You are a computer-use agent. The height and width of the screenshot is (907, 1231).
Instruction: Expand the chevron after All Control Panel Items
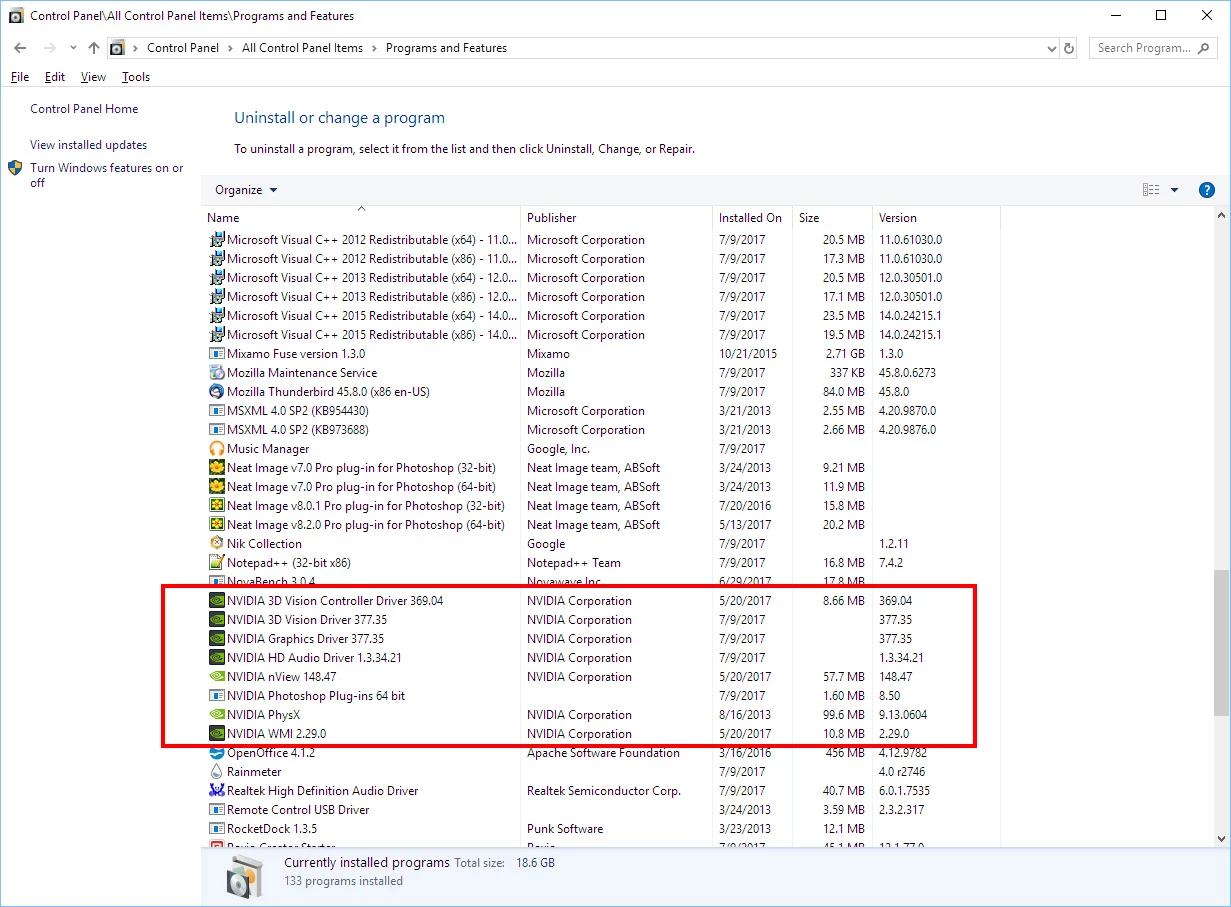click(374, 48)
